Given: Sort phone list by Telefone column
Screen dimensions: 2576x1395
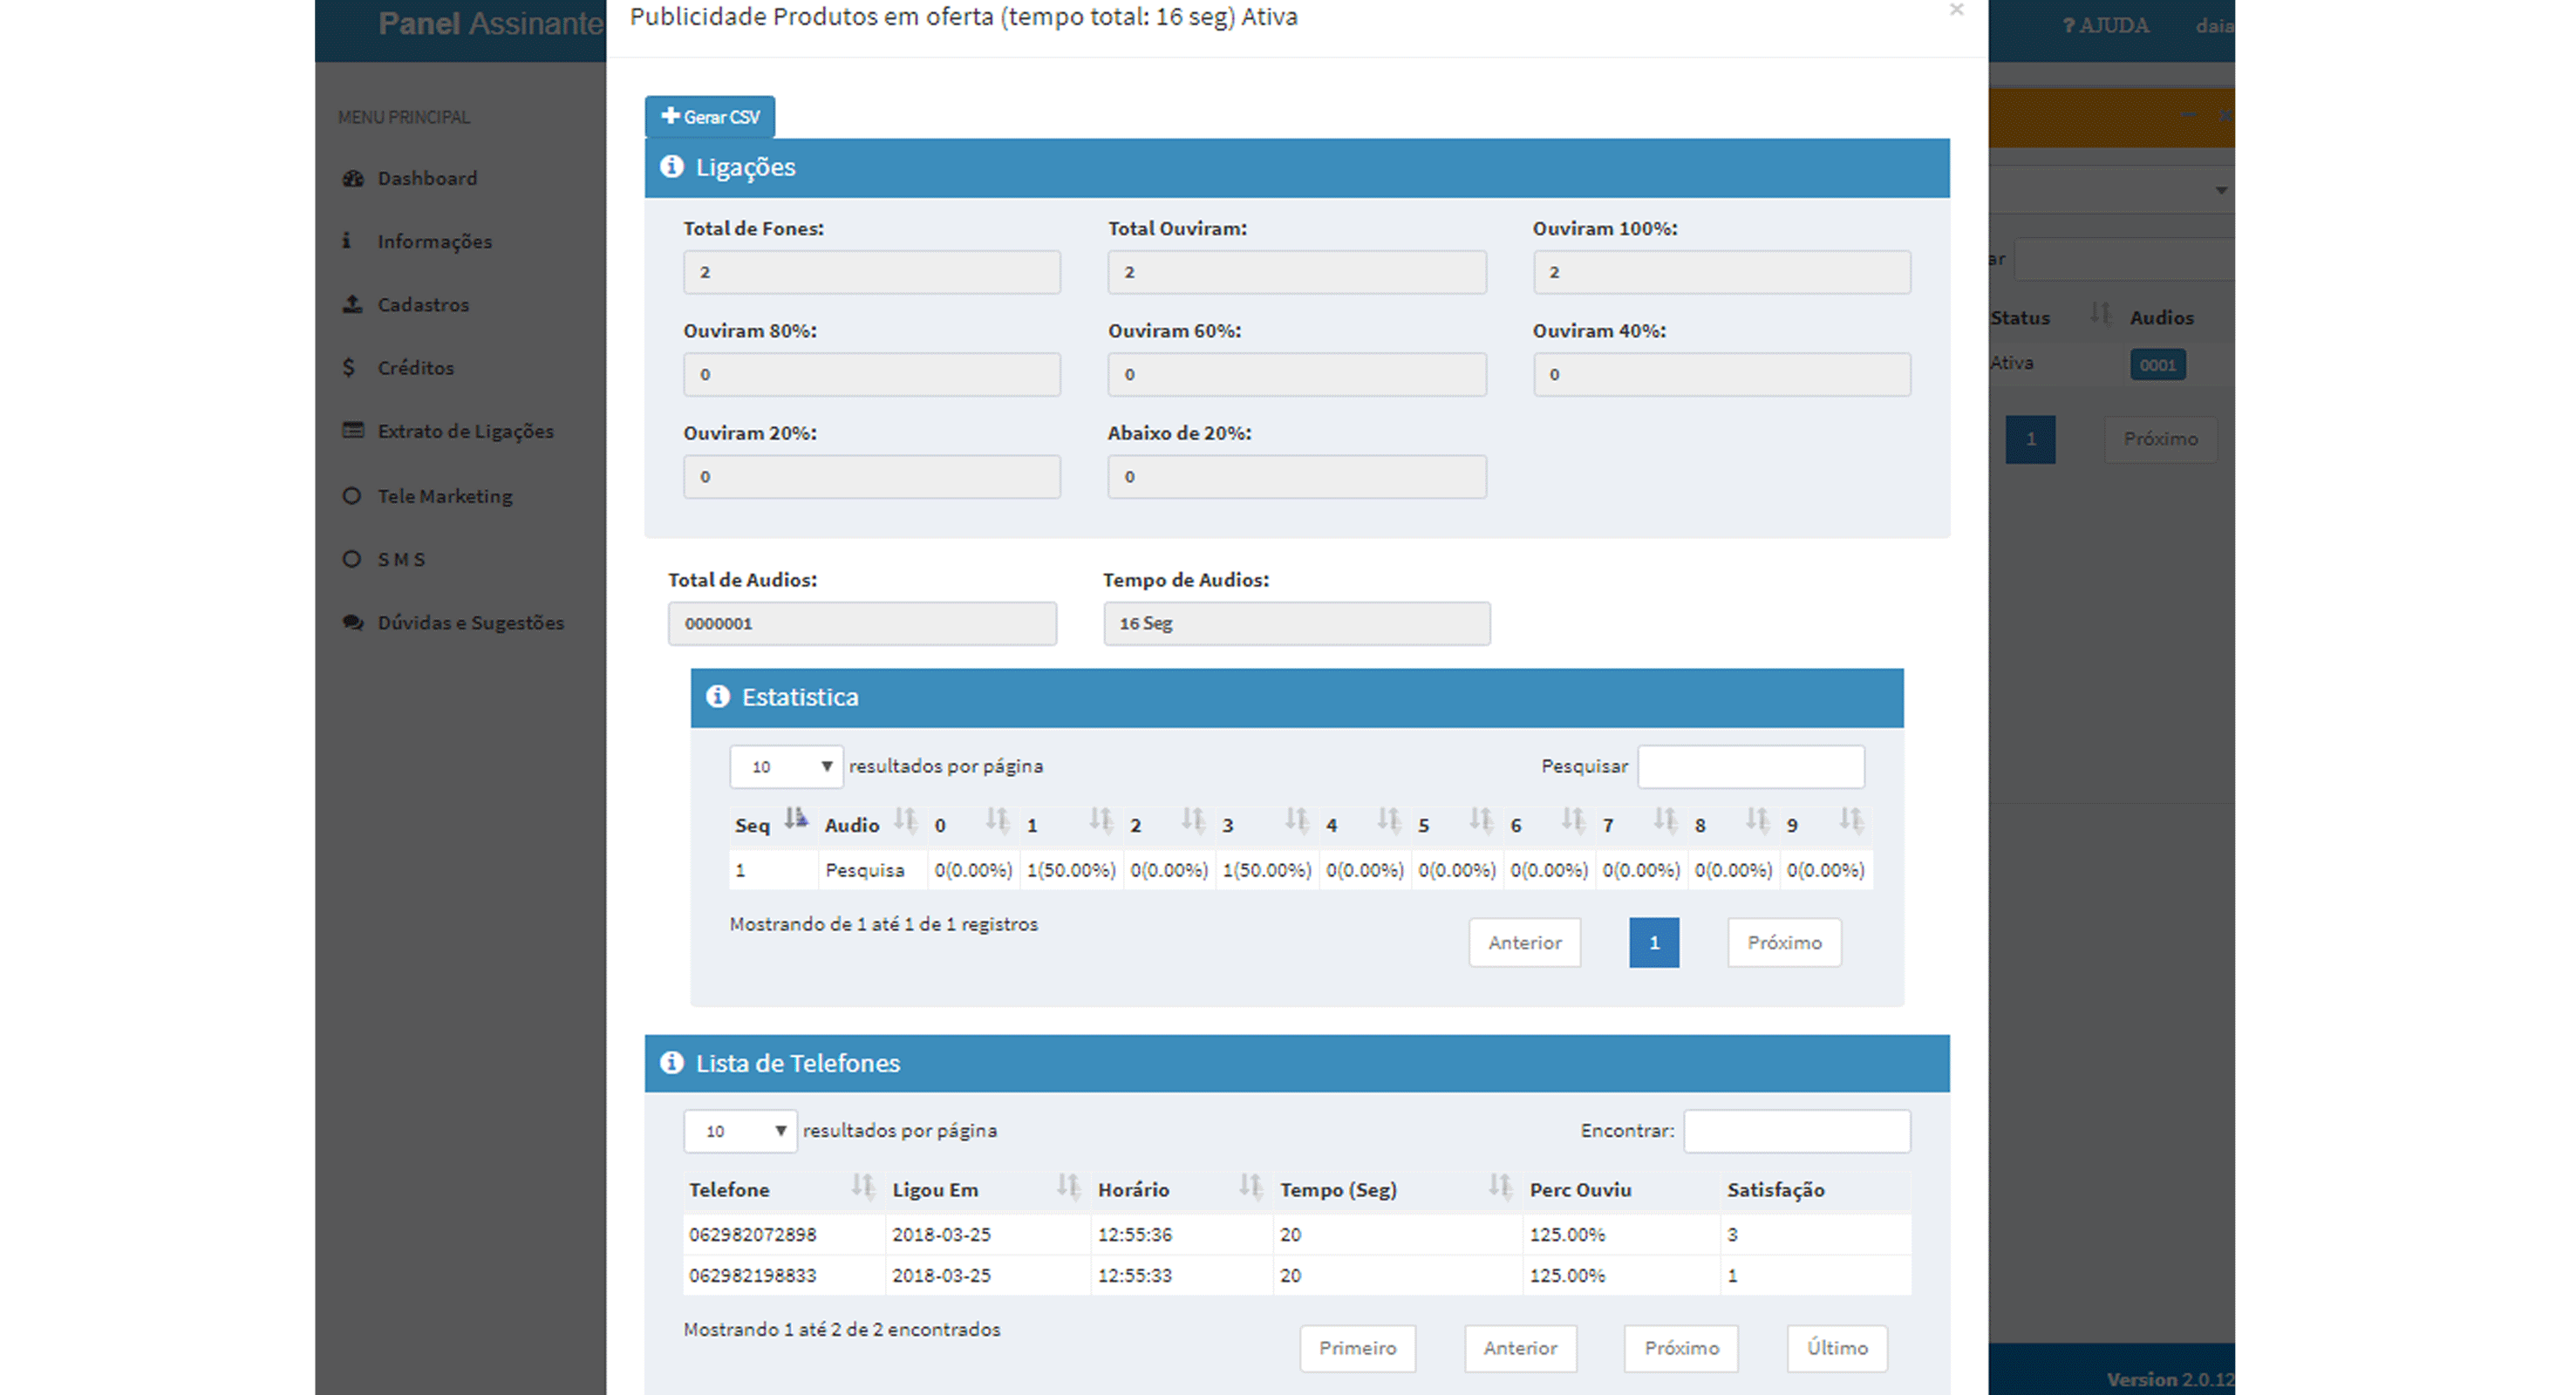Looking at the screenshot, I should click(x=783, y=1189).
